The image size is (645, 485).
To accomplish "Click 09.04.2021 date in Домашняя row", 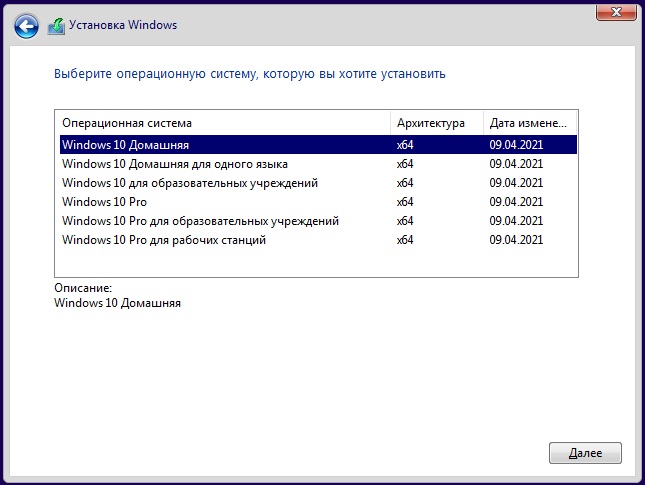I will (x=516, y=145).
